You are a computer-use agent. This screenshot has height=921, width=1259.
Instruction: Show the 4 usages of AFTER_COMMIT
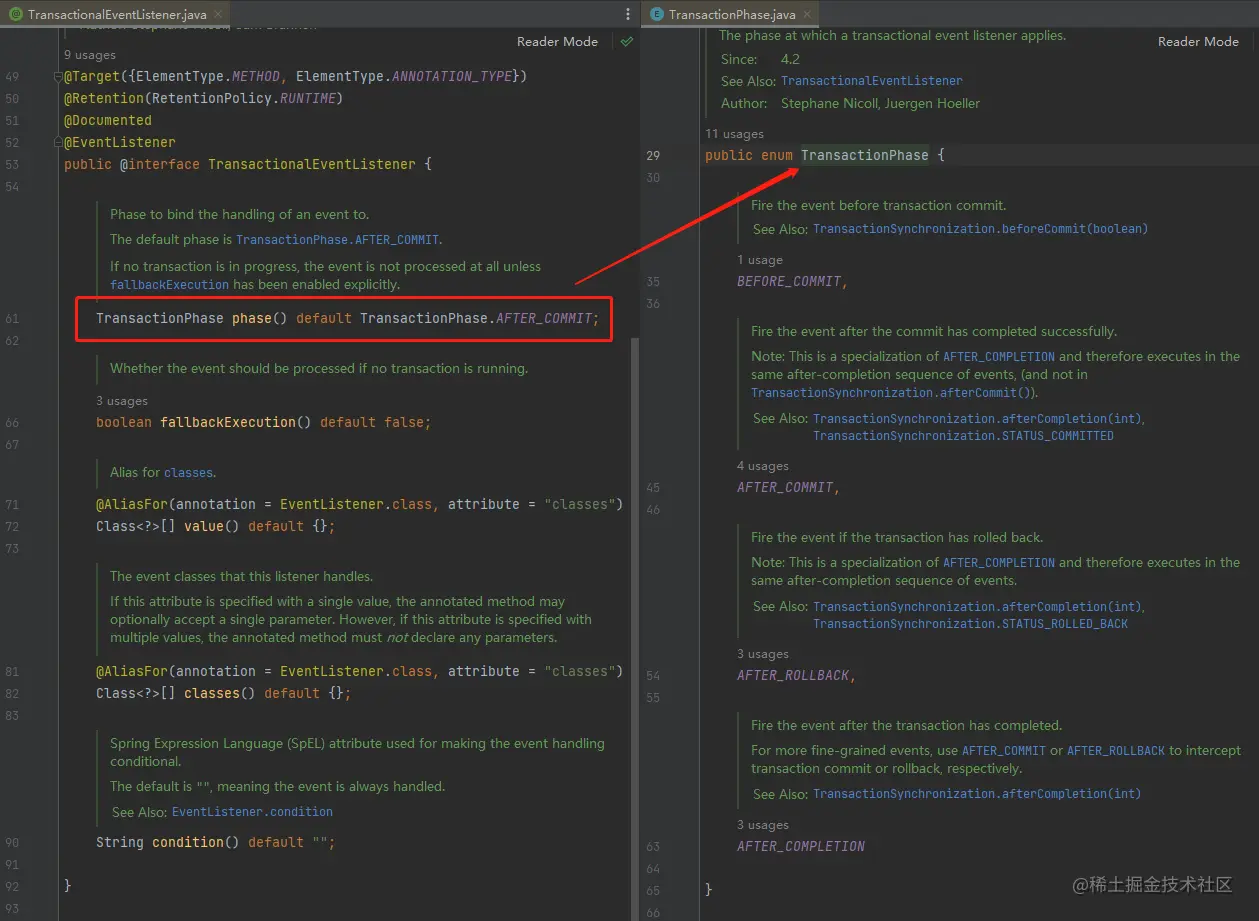click(763, 466)
